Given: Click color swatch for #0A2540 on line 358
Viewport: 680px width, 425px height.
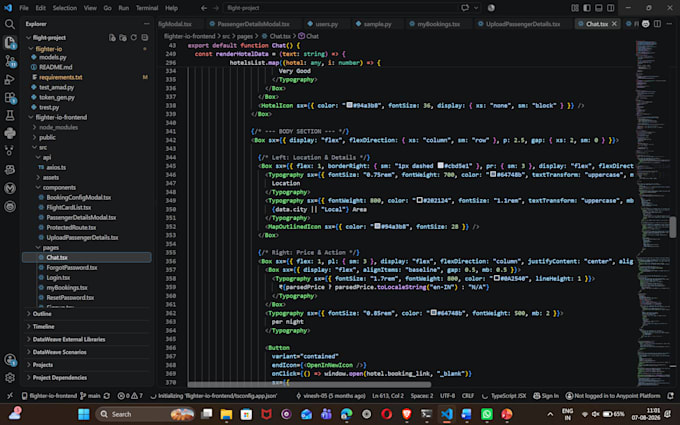Looking at the screenshot, I should pos(497,278).
